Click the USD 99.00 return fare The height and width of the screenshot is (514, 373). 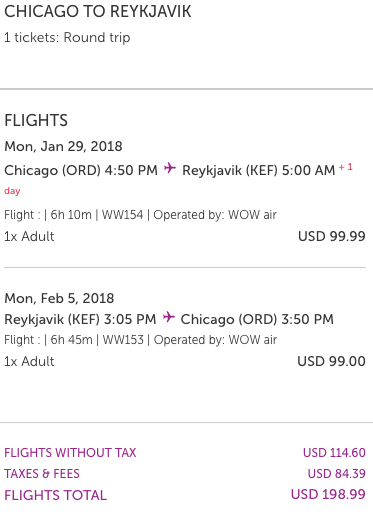click(331, 361)
